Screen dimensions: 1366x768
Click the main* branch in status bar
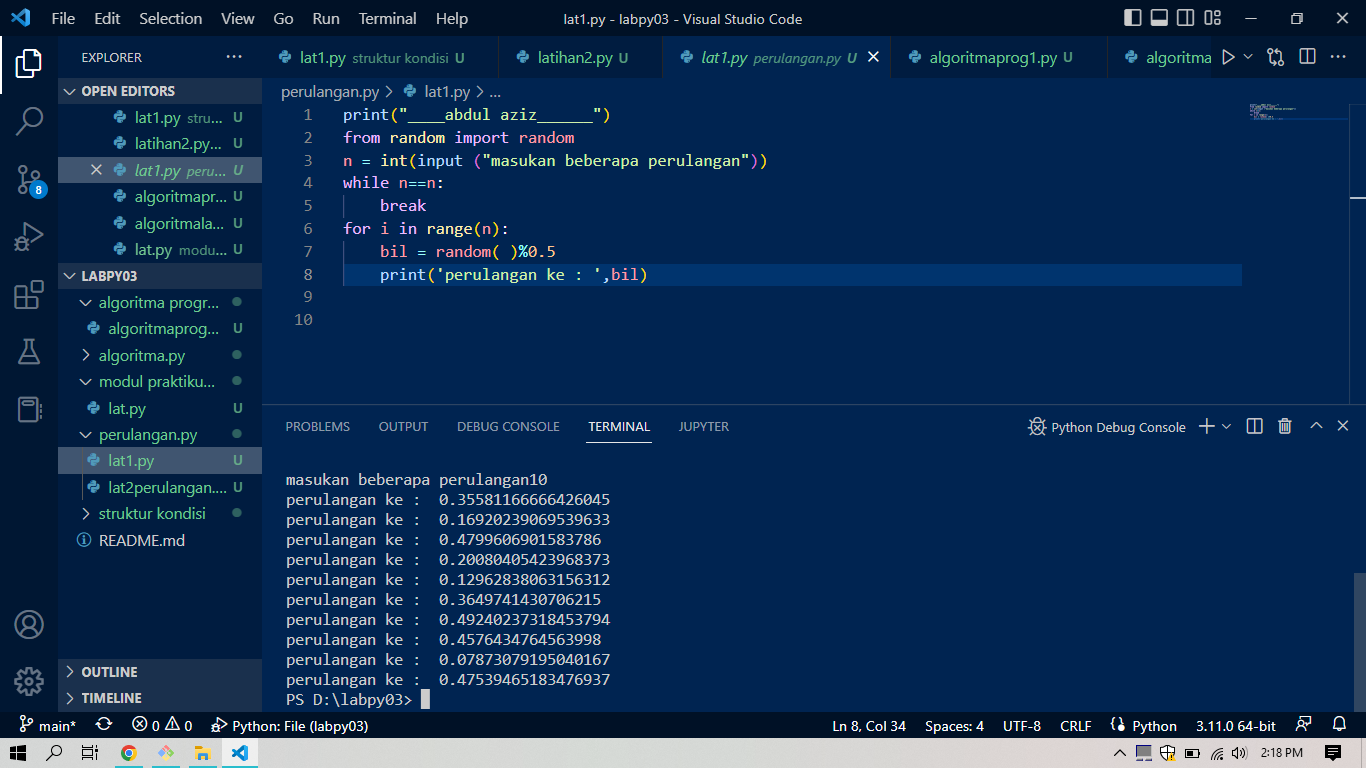48,726
